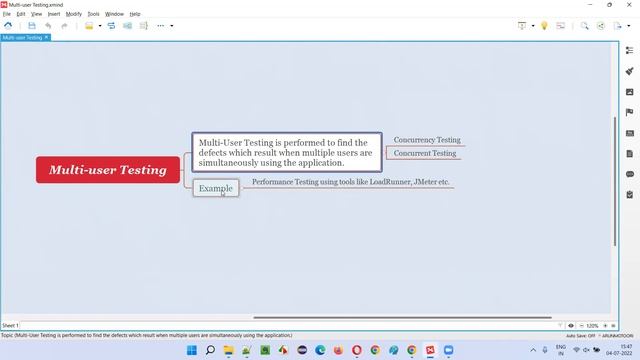Open the dropdown arrow beside the three dots
640x360 pixels.
coord(172,26)
